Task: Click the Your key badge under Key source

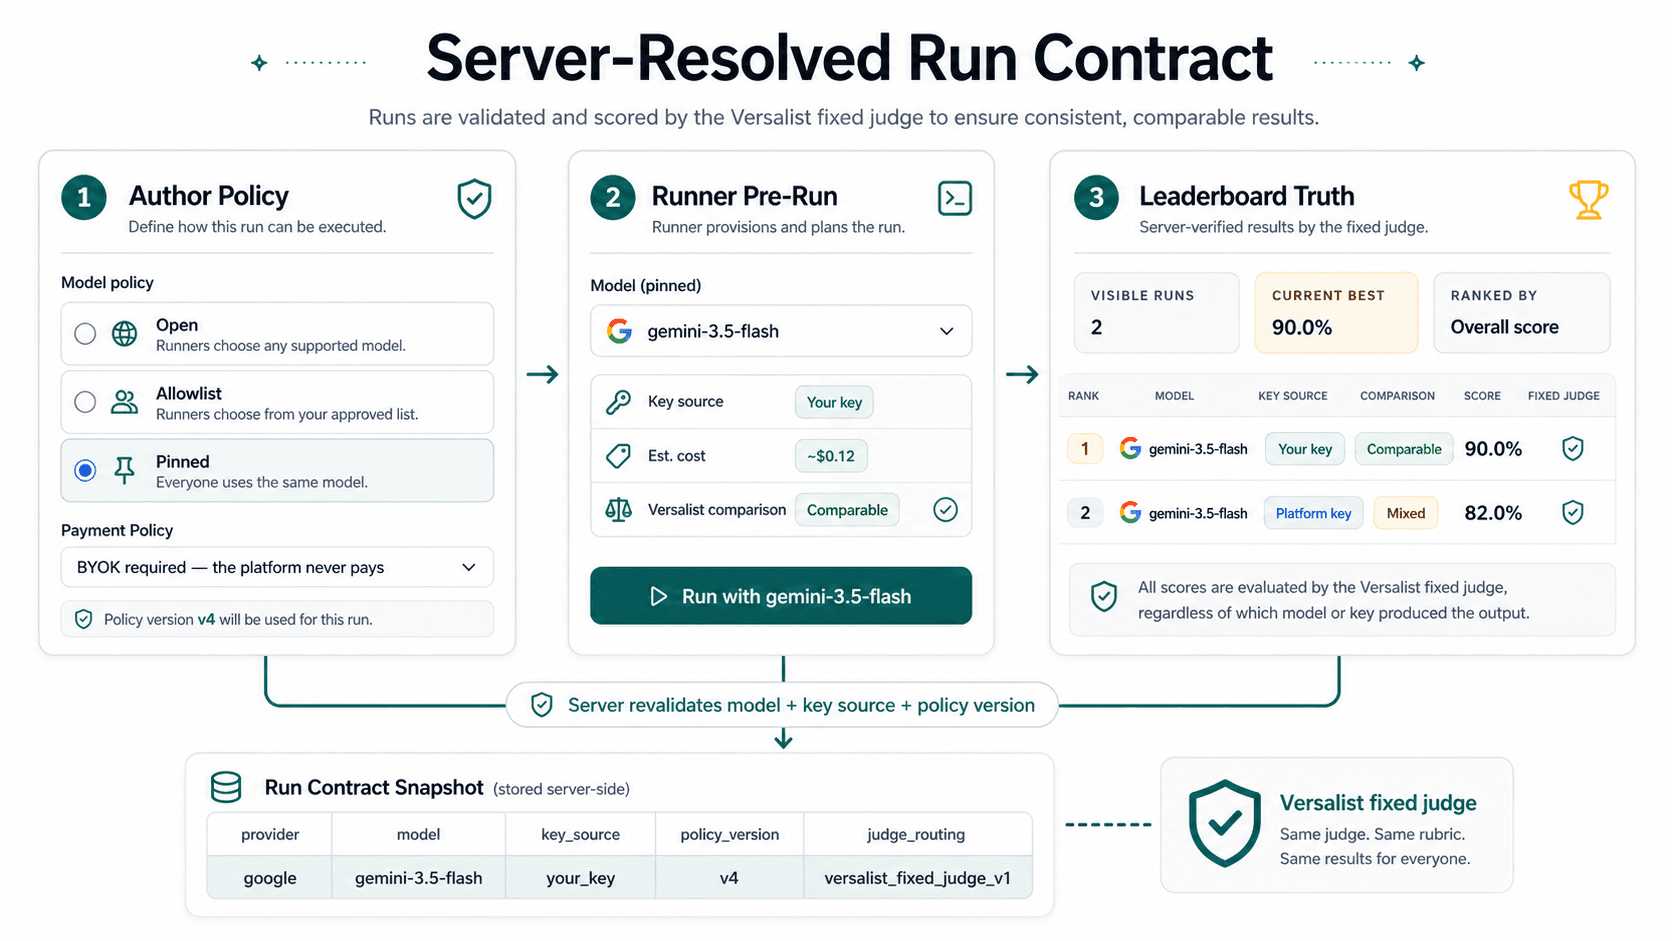Action: pyautogui.click(x=834, y=402)
